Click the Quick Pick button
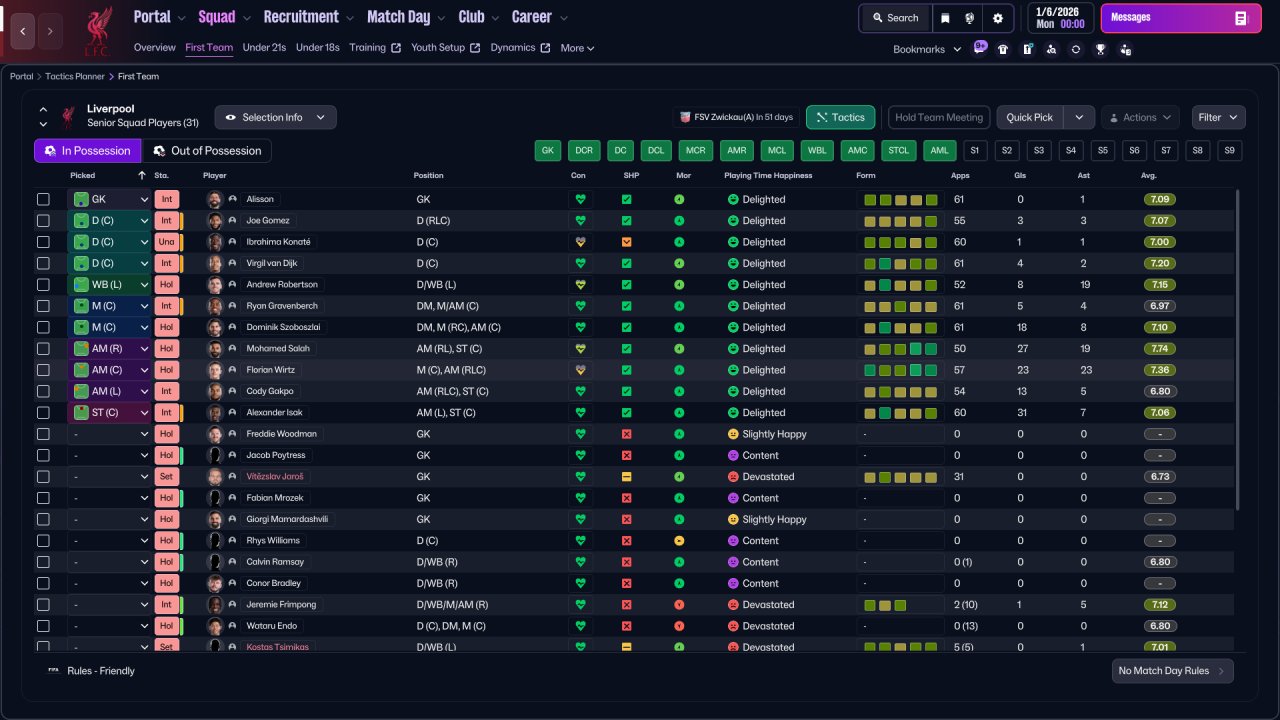 (1030, 117)
